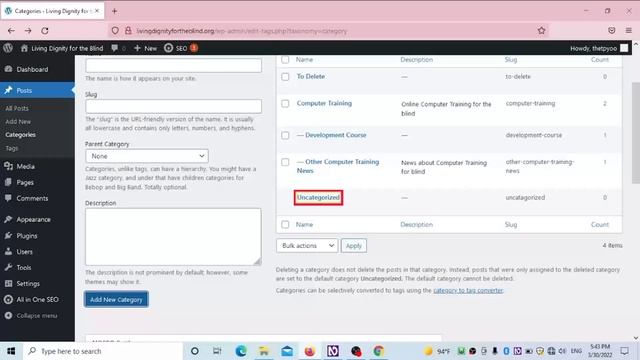Open Task View on taskbar
The image size is (640, 360).
(217, 351)
